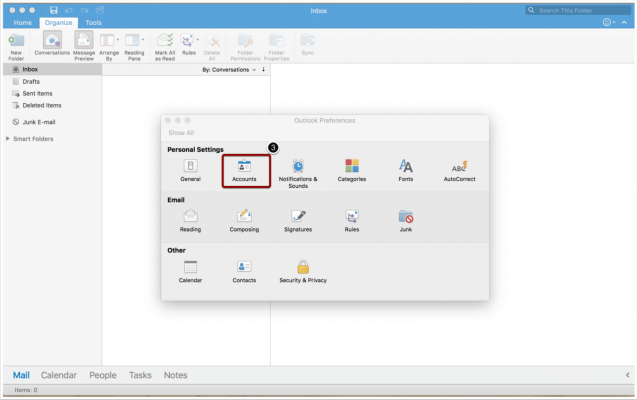Switch to People view
Viewport: 637px width, 400px height.
tap(103, 375)
